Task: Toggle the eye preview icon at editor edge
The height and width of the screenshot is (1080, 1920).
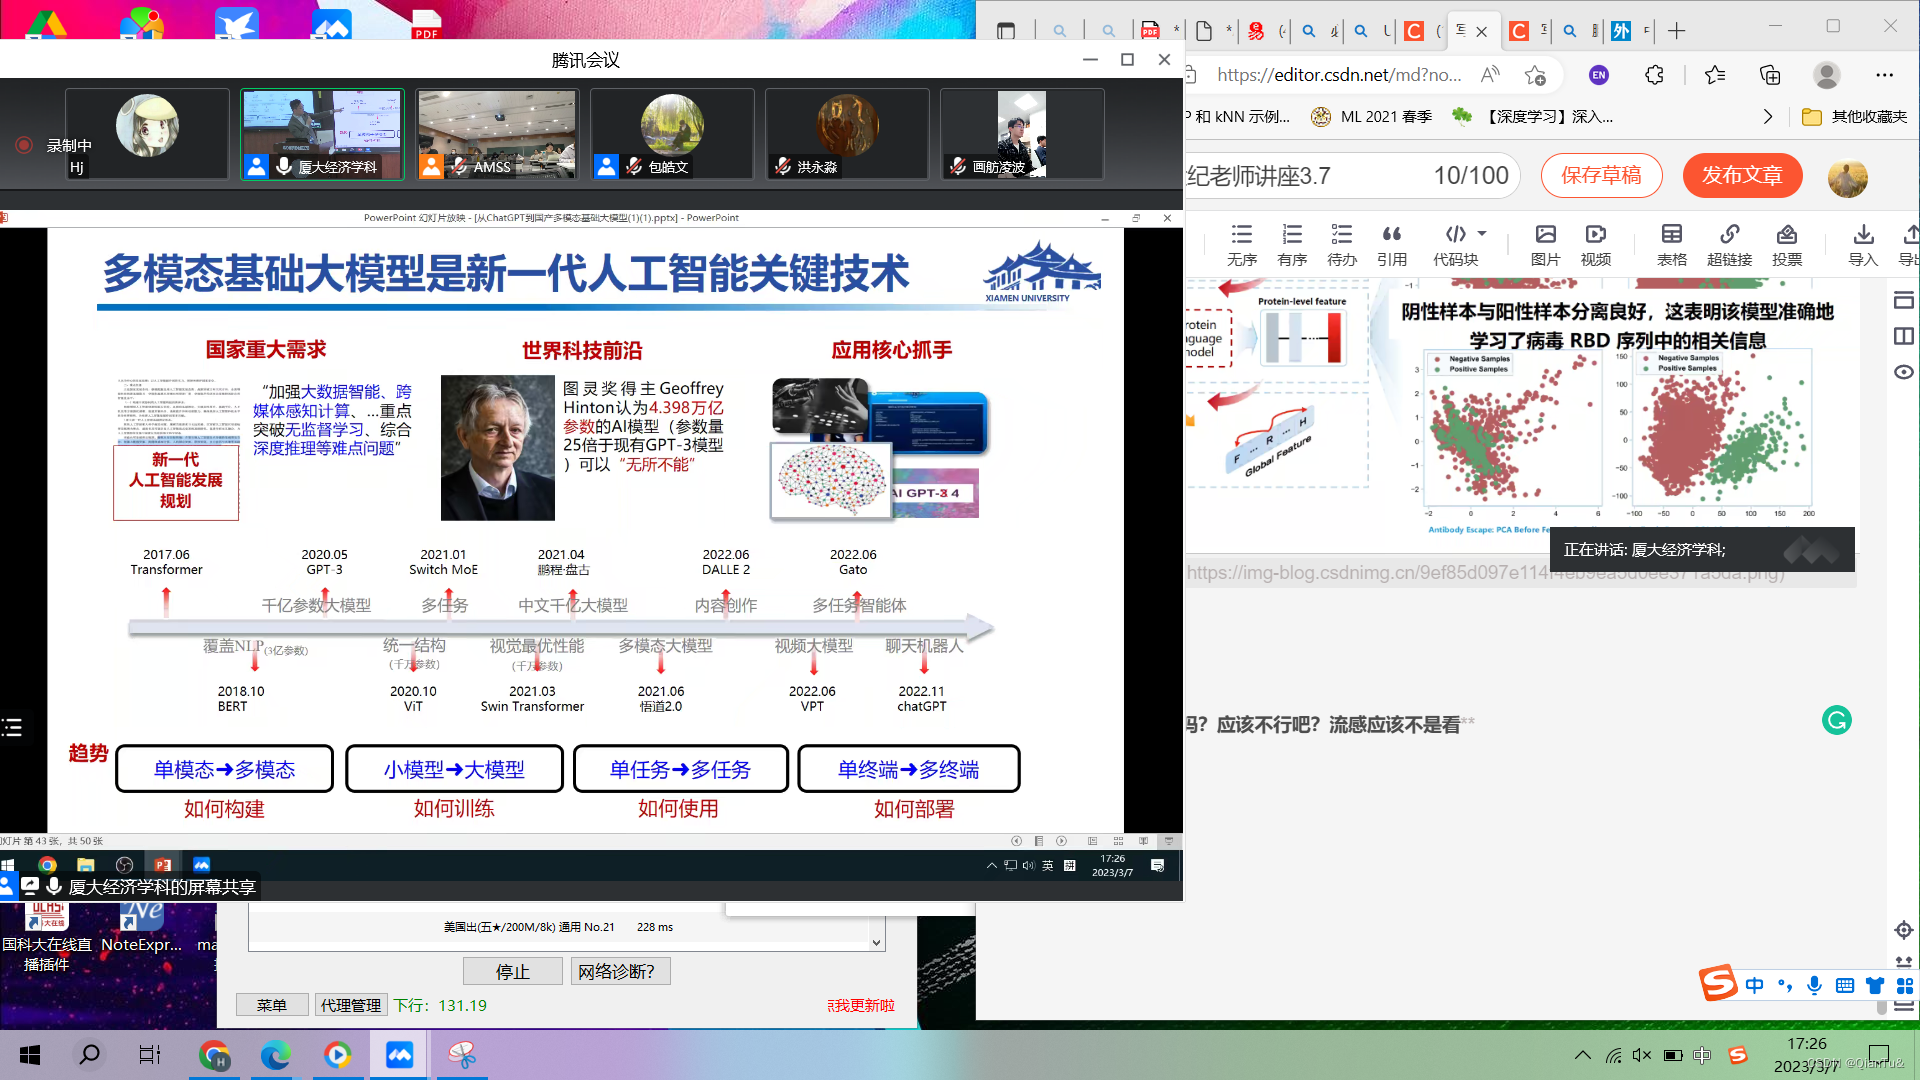Action: coord(1903,372)
